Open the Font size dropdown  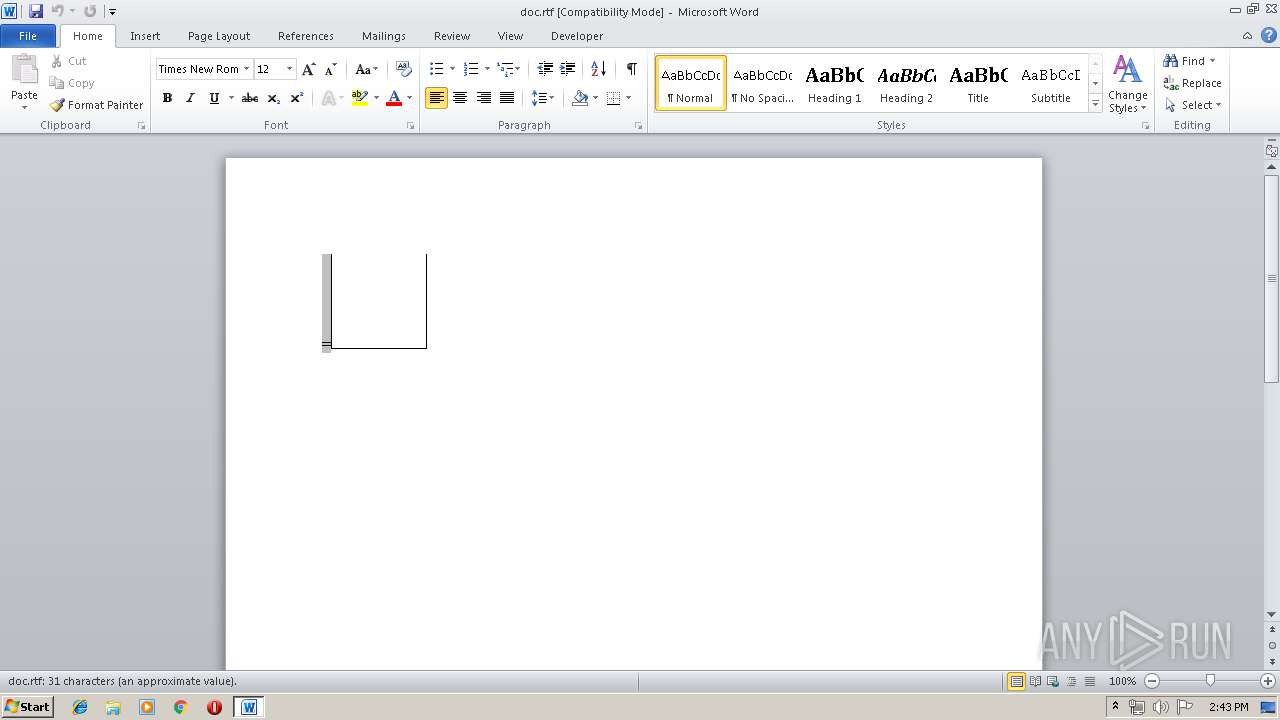coord(290,69)
